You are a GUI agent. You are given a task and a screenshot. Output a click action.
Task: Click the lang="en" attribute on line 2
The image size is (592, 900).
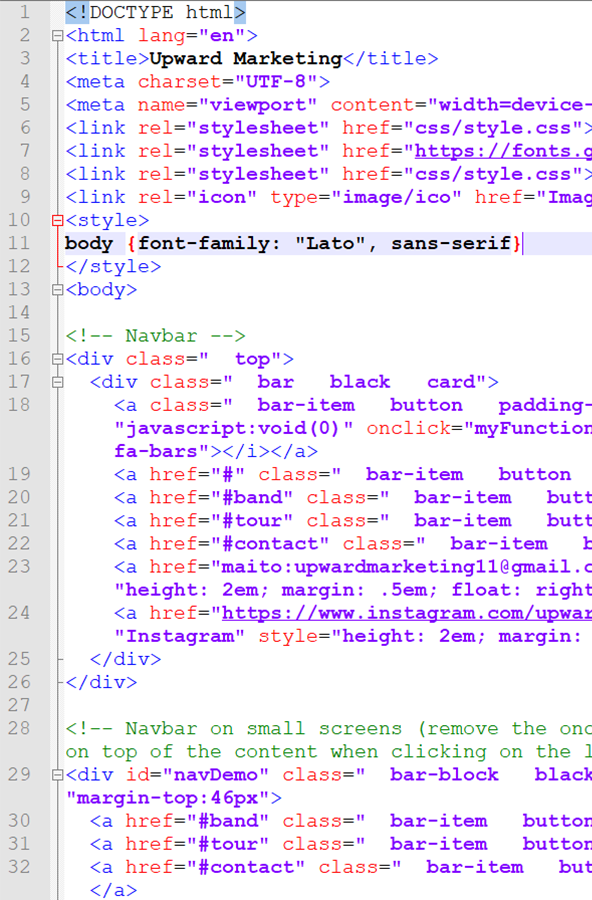tap(192, 36)
